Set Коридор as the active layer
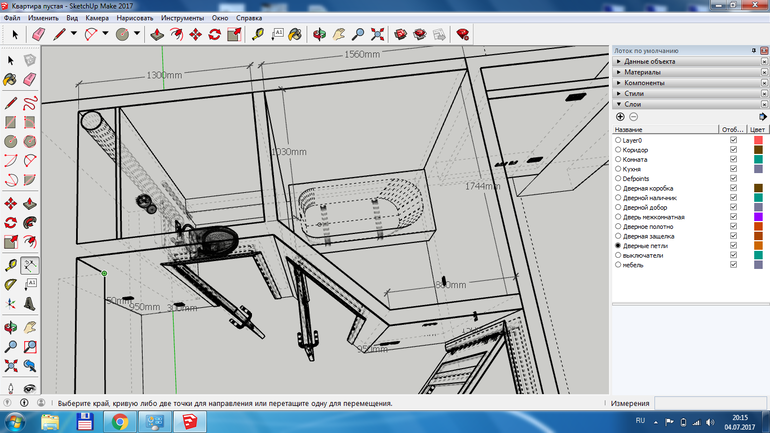 tap(618, 150)
